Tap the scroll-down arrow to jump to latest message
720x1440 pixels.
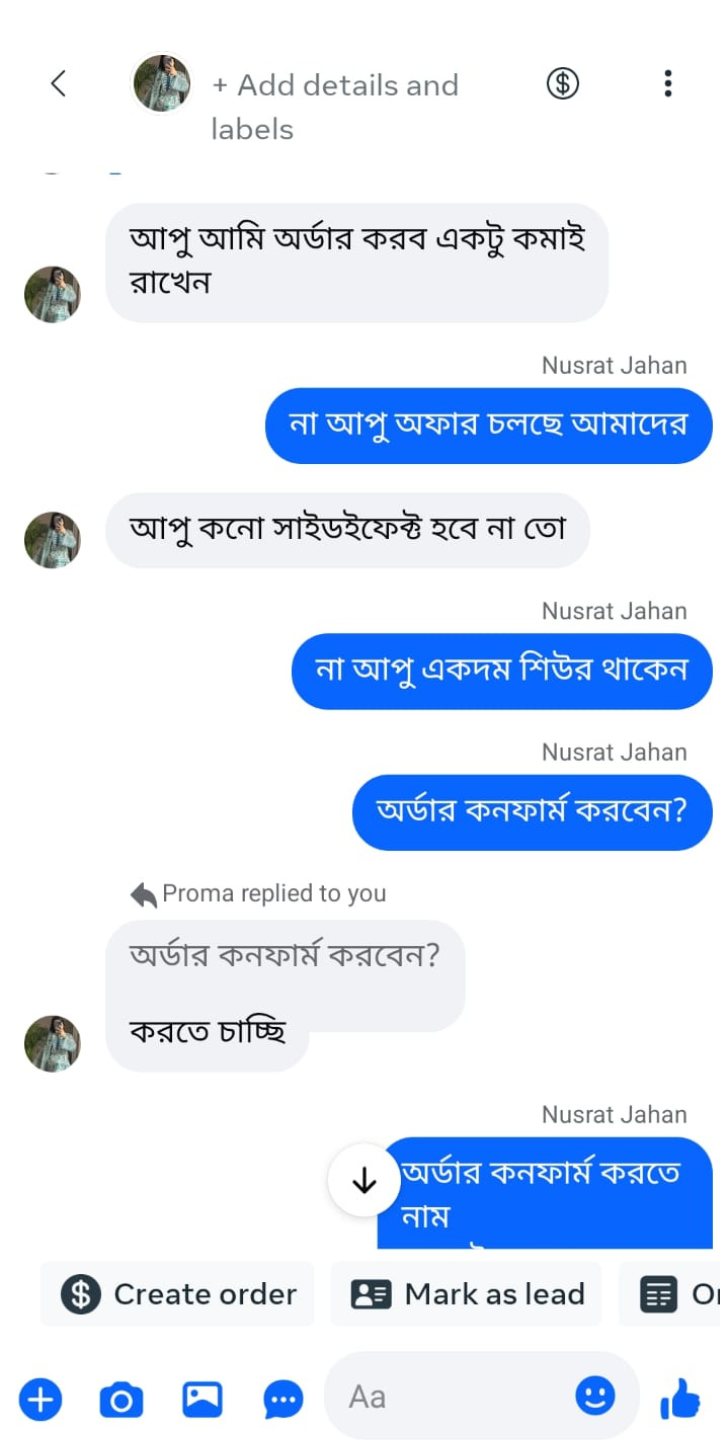point(364,1179)
